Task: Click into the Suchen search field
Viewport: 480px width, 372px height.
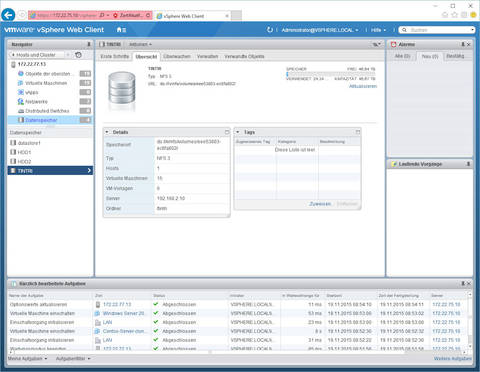Action: tap(437, 30)
